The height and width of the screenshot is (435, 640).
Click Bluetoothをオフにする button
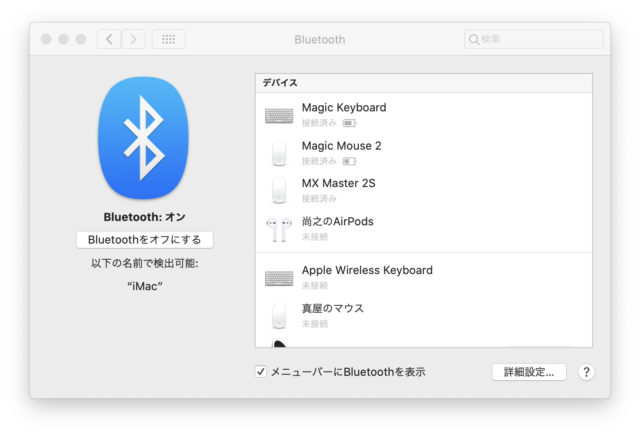144,240
